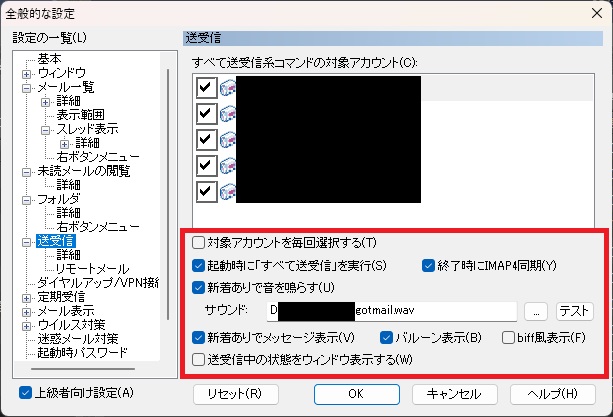Select 基本 in settings tree

[49, 59]
